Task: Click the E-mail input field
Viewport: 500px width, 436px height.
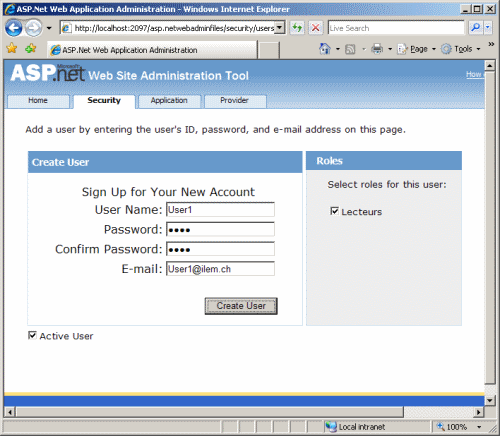Action: point(220,269)
